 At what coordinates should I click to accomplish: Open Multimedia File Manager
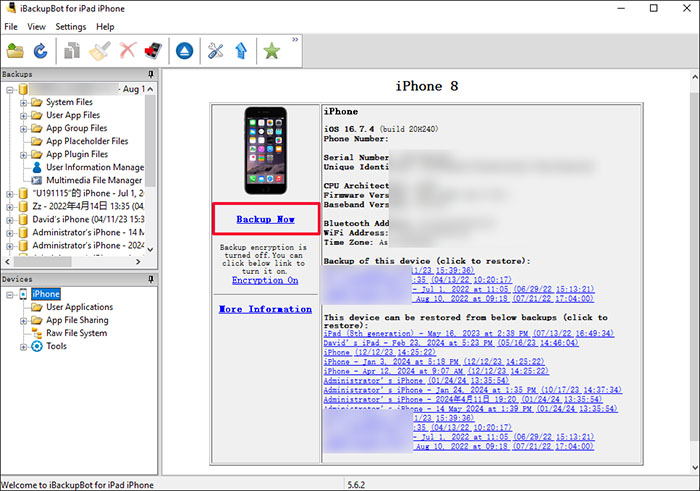click(x=94, y=180)
